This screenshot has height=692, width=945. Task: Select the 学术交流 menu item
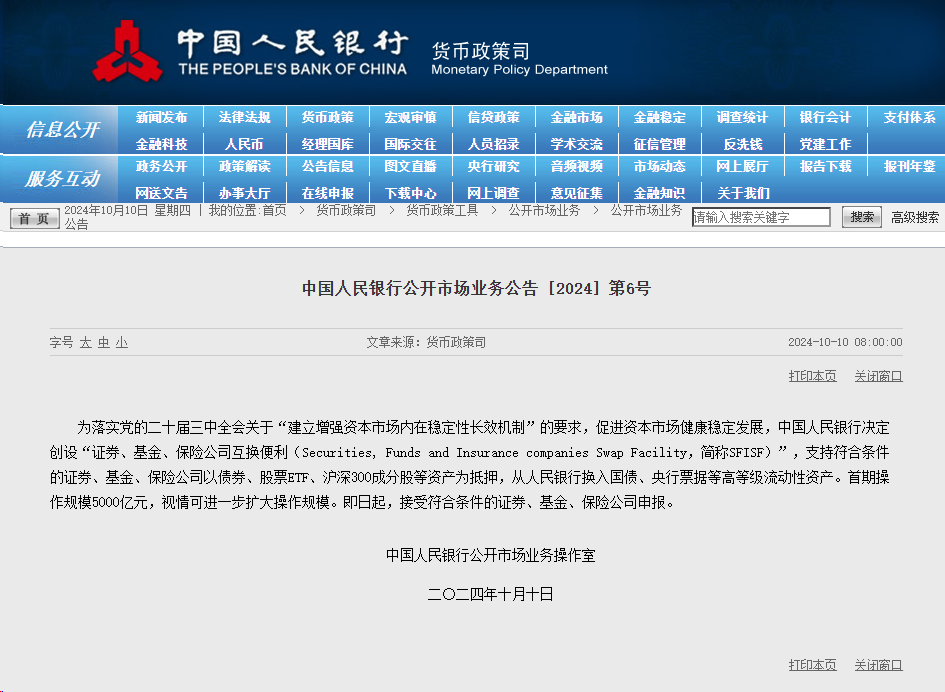click(577, 144)
